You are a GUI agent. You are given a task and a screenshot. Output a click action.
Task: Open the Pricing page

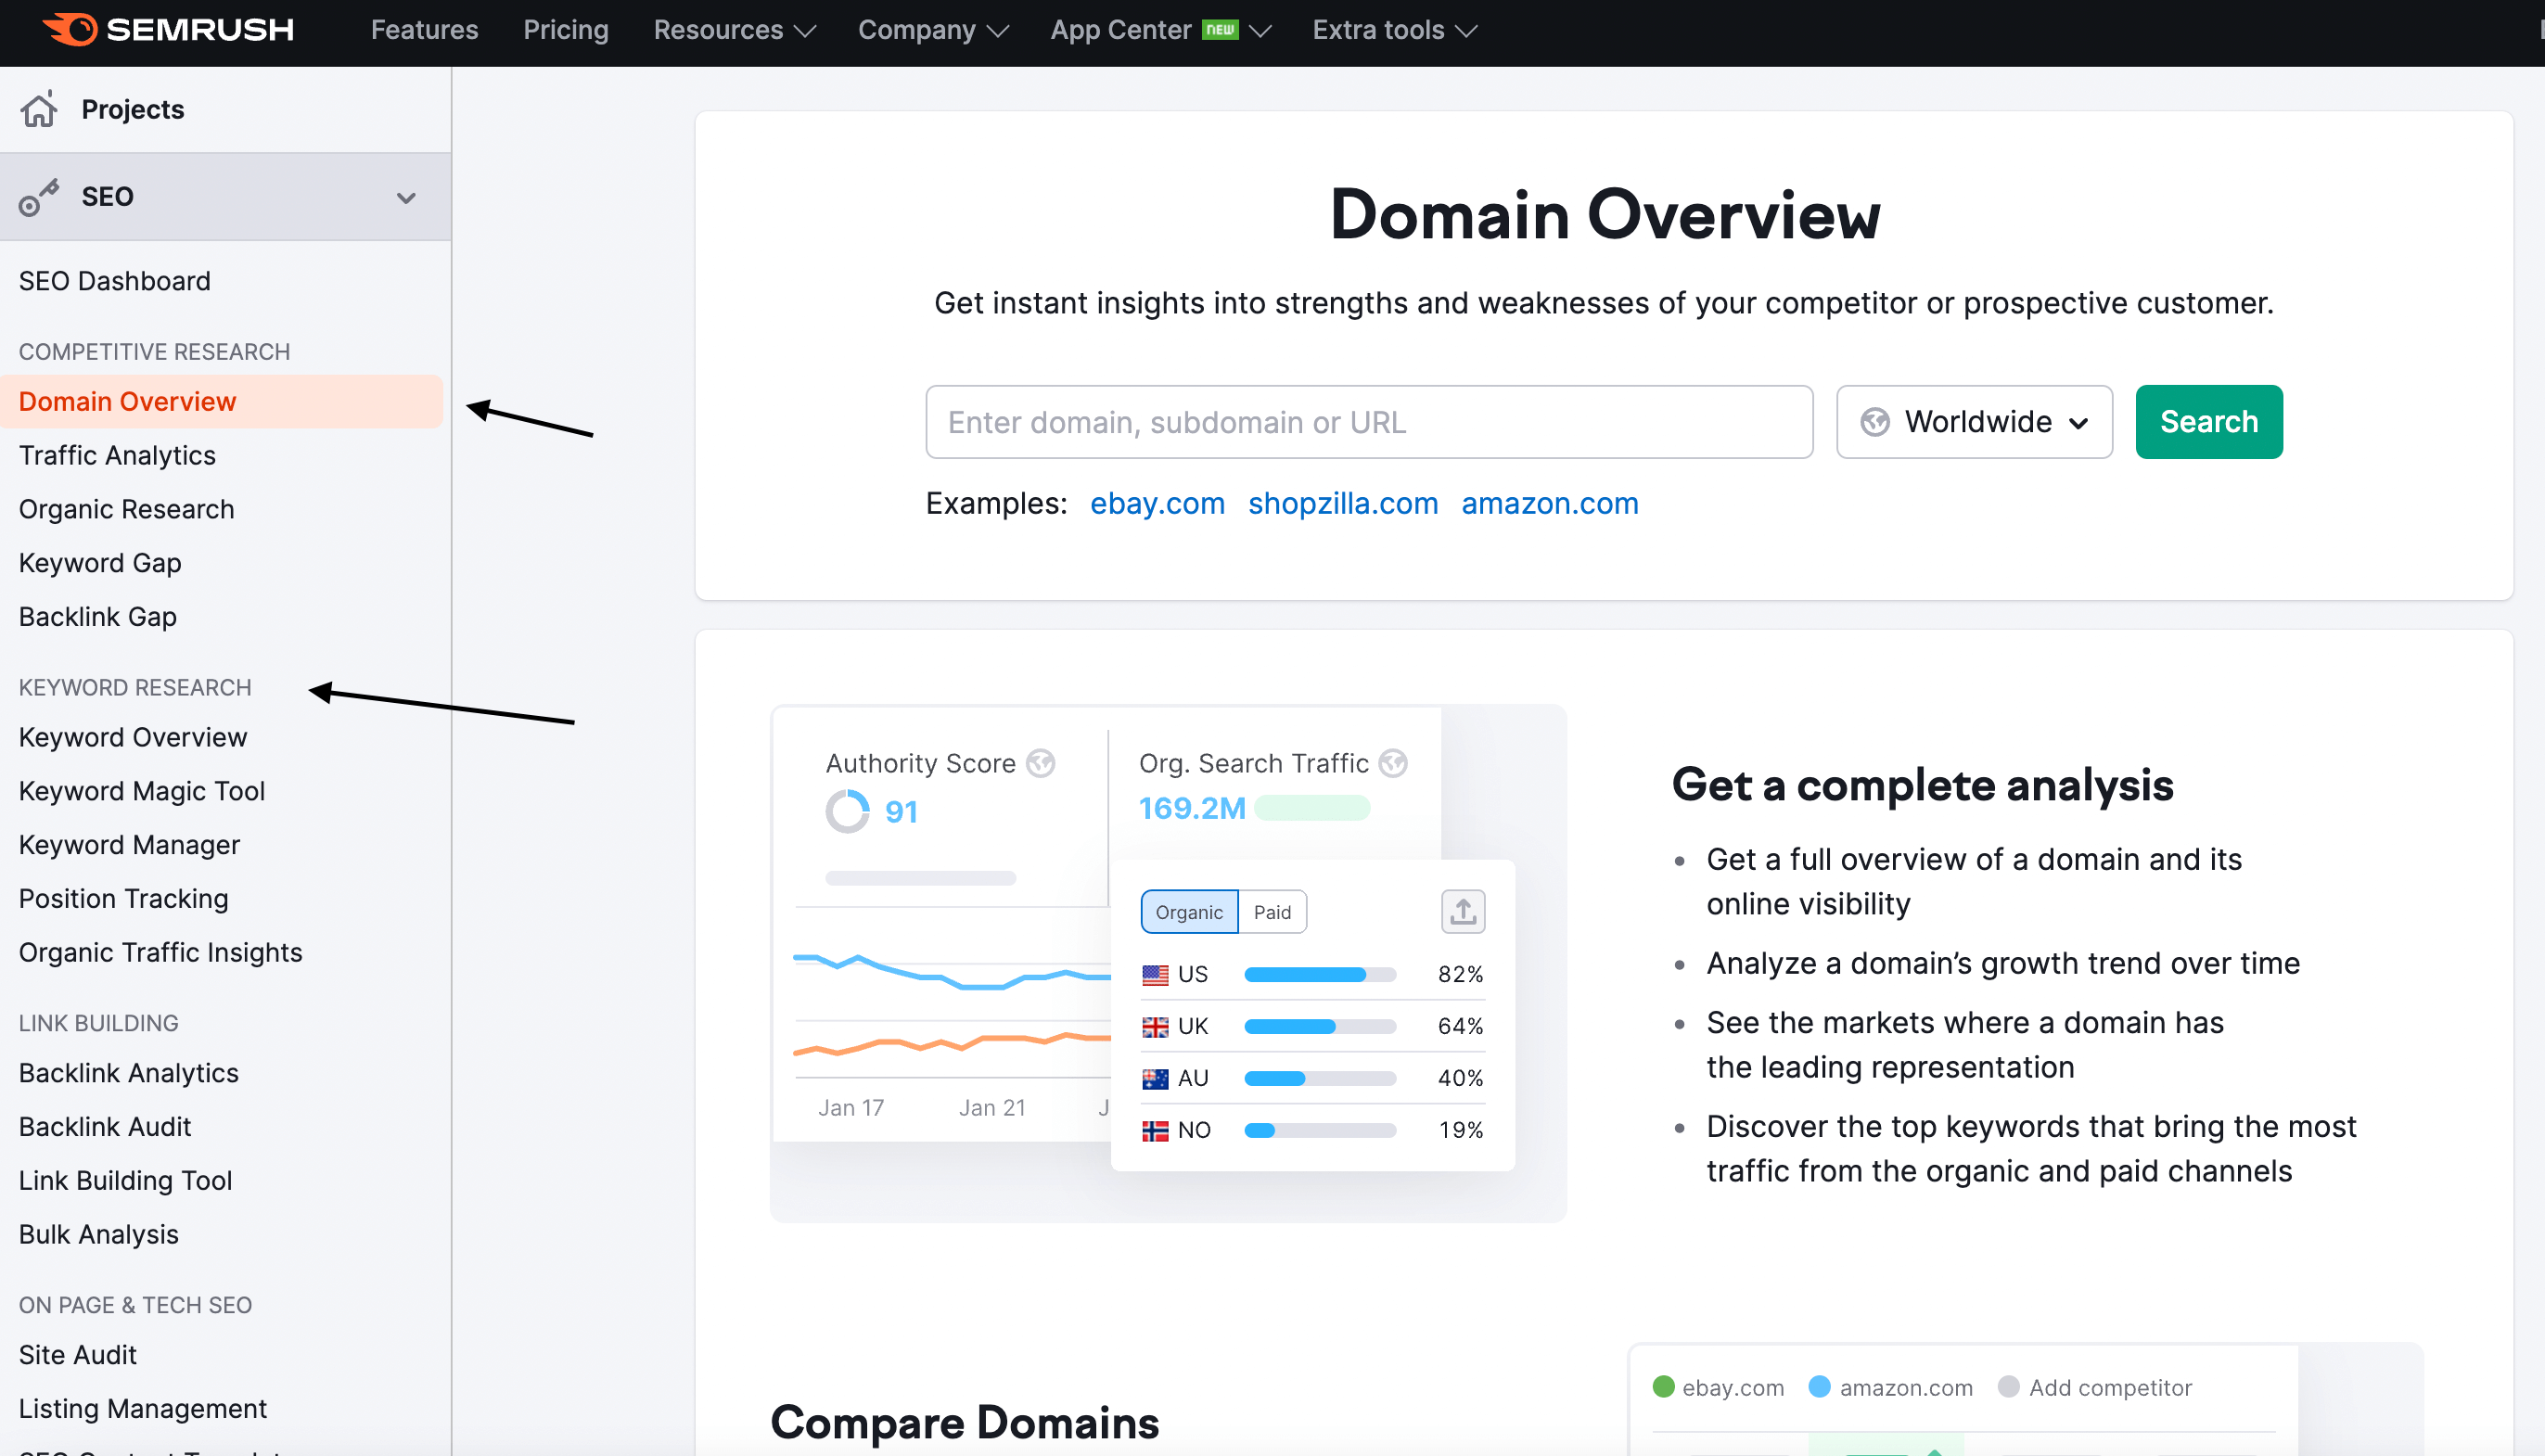[566, 30]
